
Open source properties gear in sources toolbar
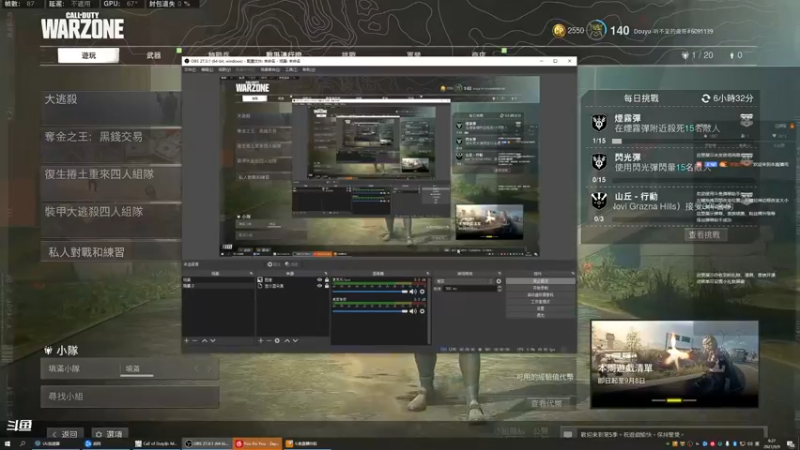277,340
